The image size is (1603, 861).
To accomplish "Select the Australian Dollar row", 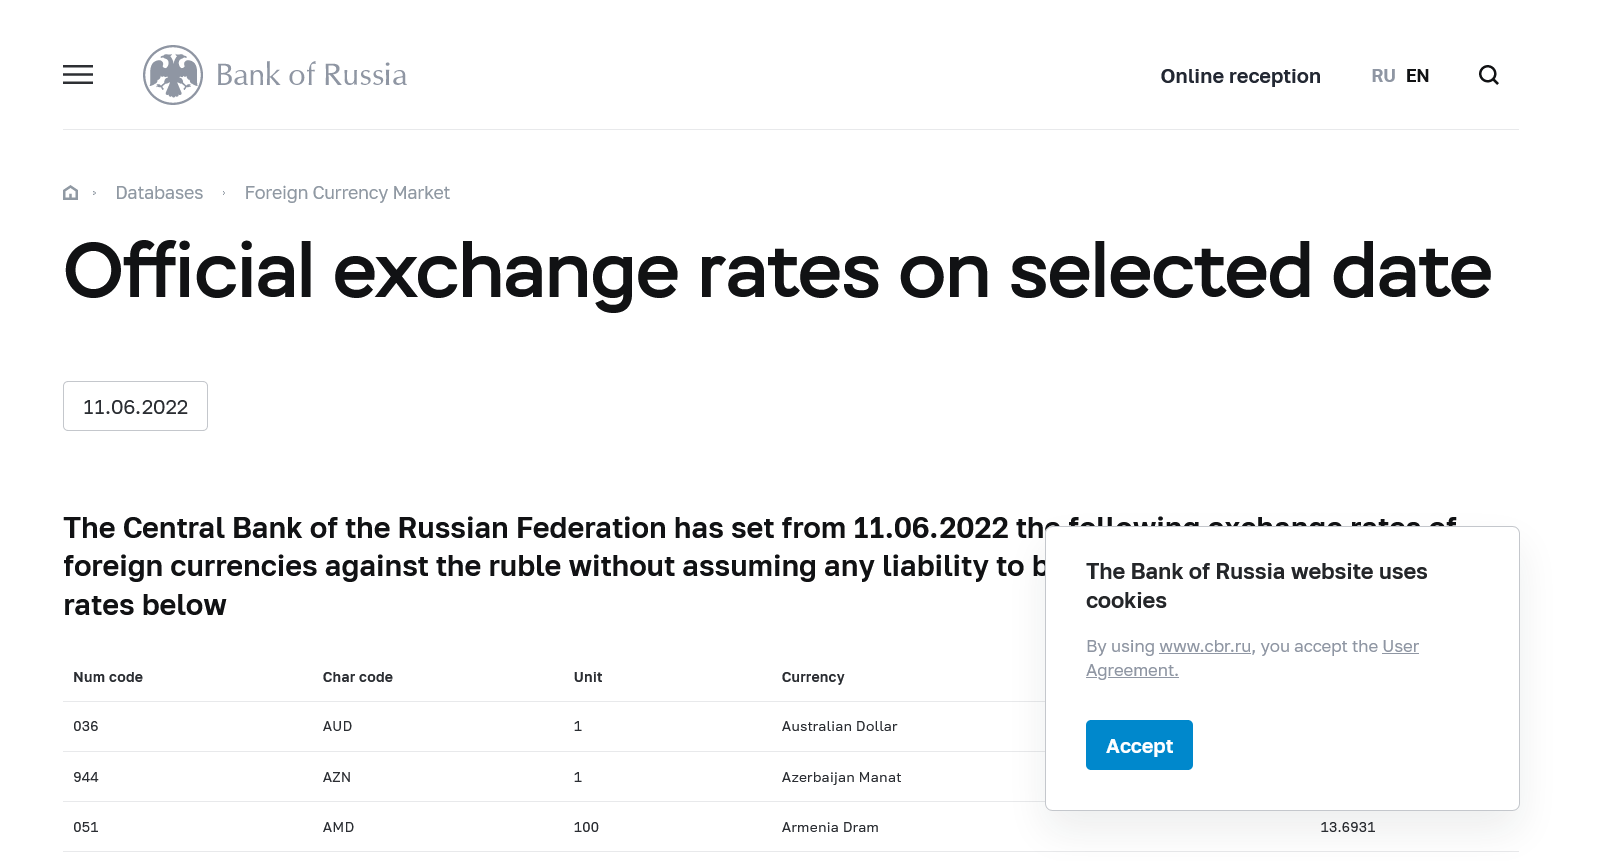I will 839,726.
